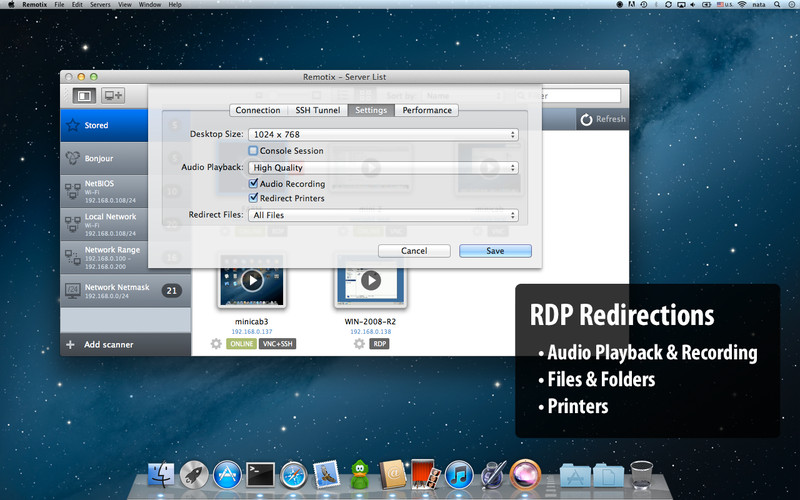This screenshot has width=800, height=500.
Task: Click the Add scanner label
Action: 109,345
